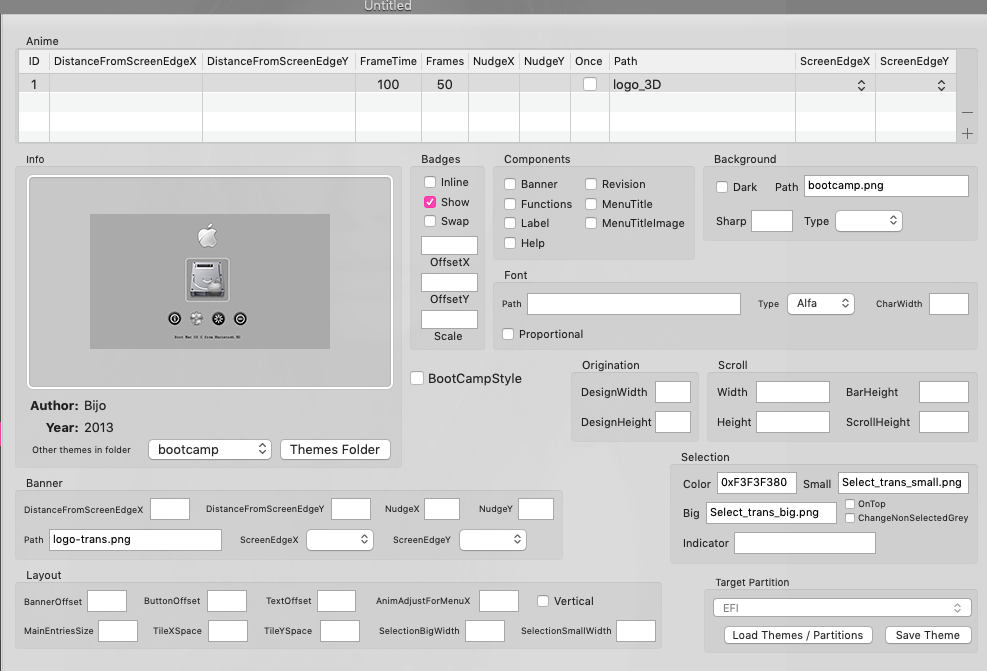
Task: Open the bootcamp themes dropdown
Action: click(210, 449)
